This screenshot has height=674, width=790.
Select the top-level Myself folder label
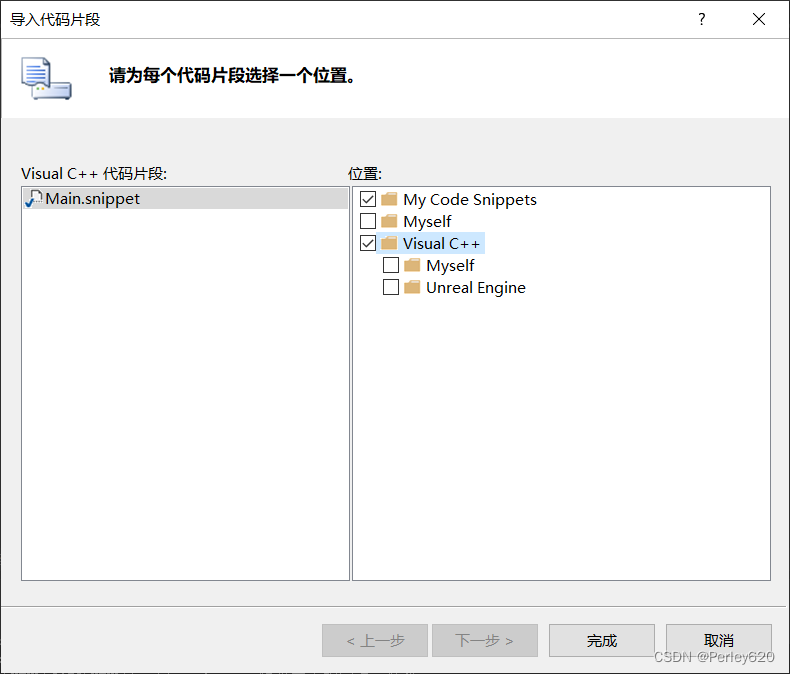coord(427,222)
